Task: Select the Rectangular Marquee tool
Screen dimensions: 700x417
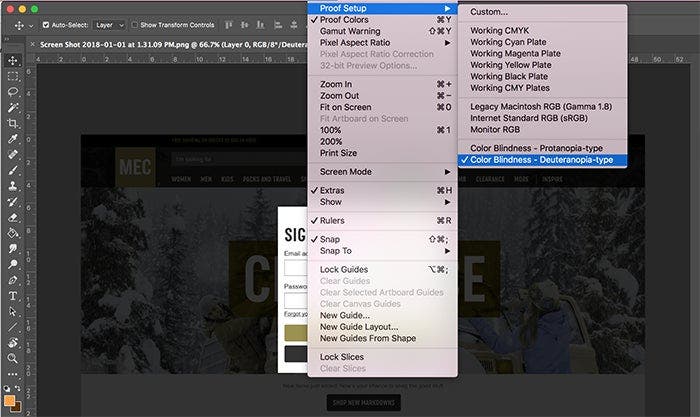Action: point(12,76)
